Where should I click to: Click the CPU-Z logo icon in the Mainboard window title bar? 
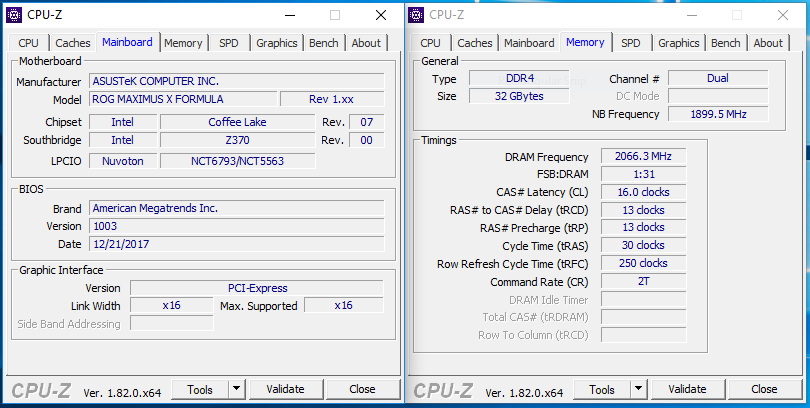click(x=14, y=15)
